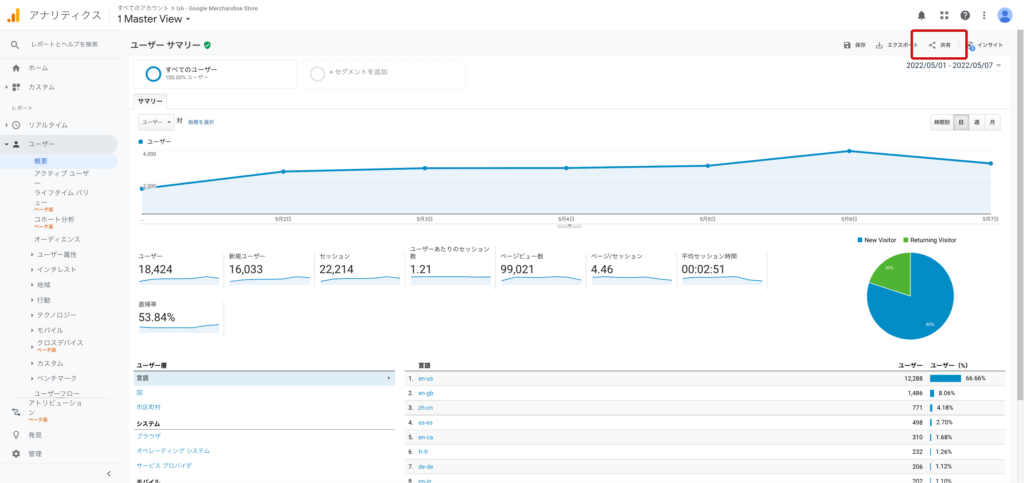Viewport: 1024px width, 483px height.
Task: Open the date range picker dropdown
Action: pos(952,66)
